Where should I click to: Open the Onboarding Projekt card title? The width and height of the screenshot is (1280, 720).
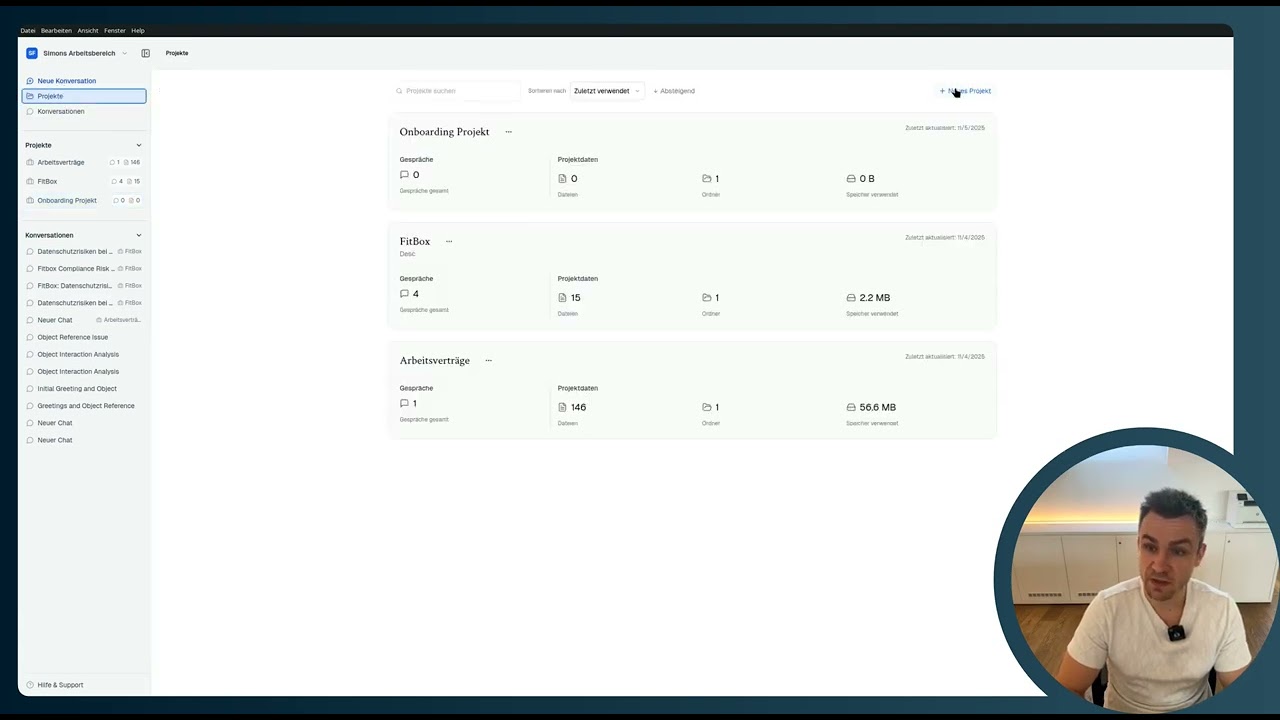pyautogui.click(x=444, y=132)
